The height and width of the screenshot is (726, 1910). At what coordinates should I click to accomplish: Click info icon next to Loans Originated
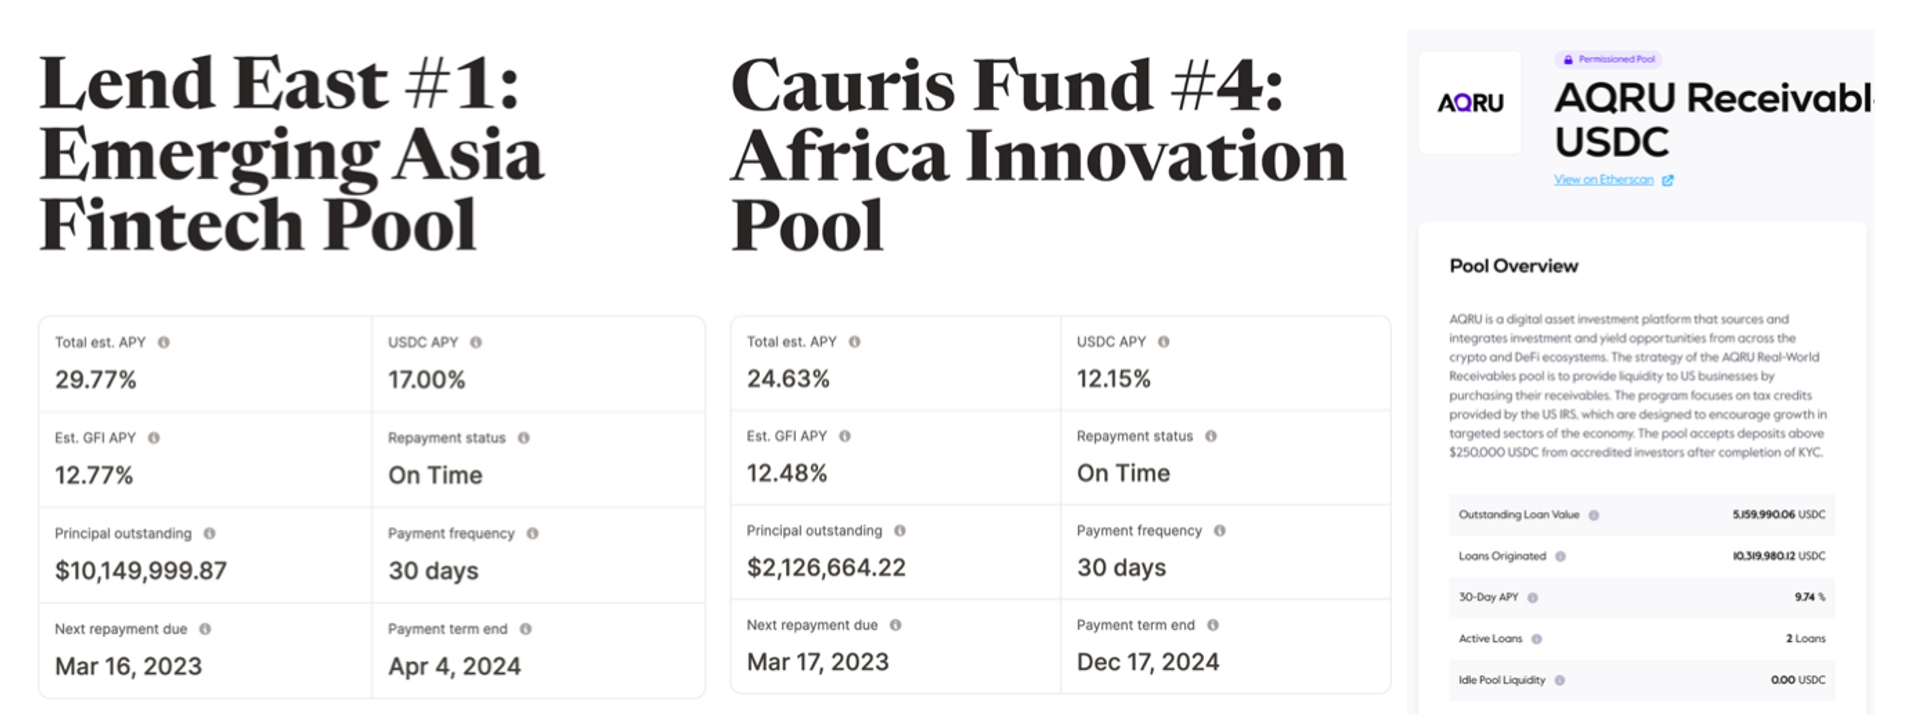(1560, 556)
